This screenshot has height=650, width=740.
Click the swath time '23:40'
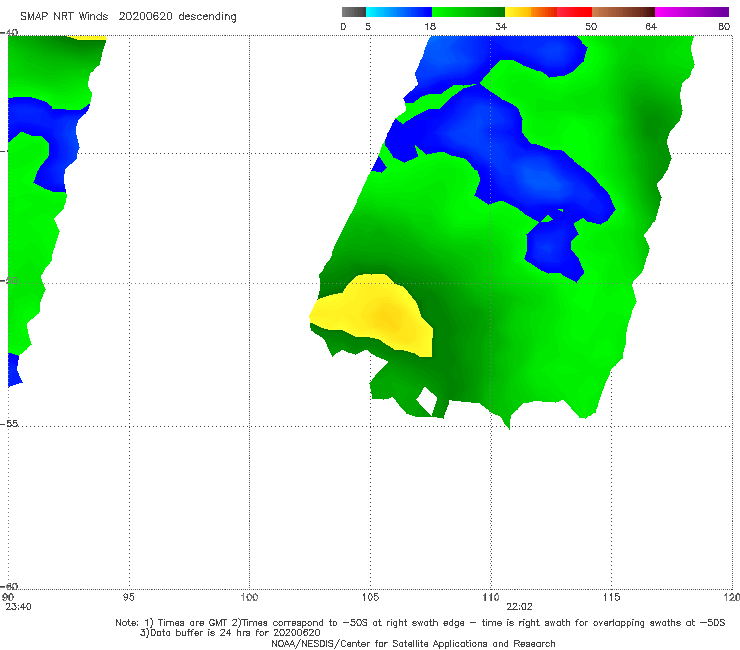(x=18, y=607)
